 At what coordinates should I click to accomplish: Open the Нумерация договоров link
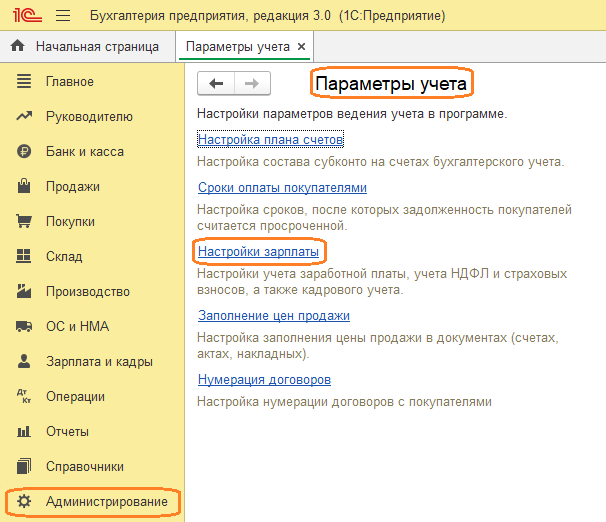pyautogui.click(x=264, y=380)
